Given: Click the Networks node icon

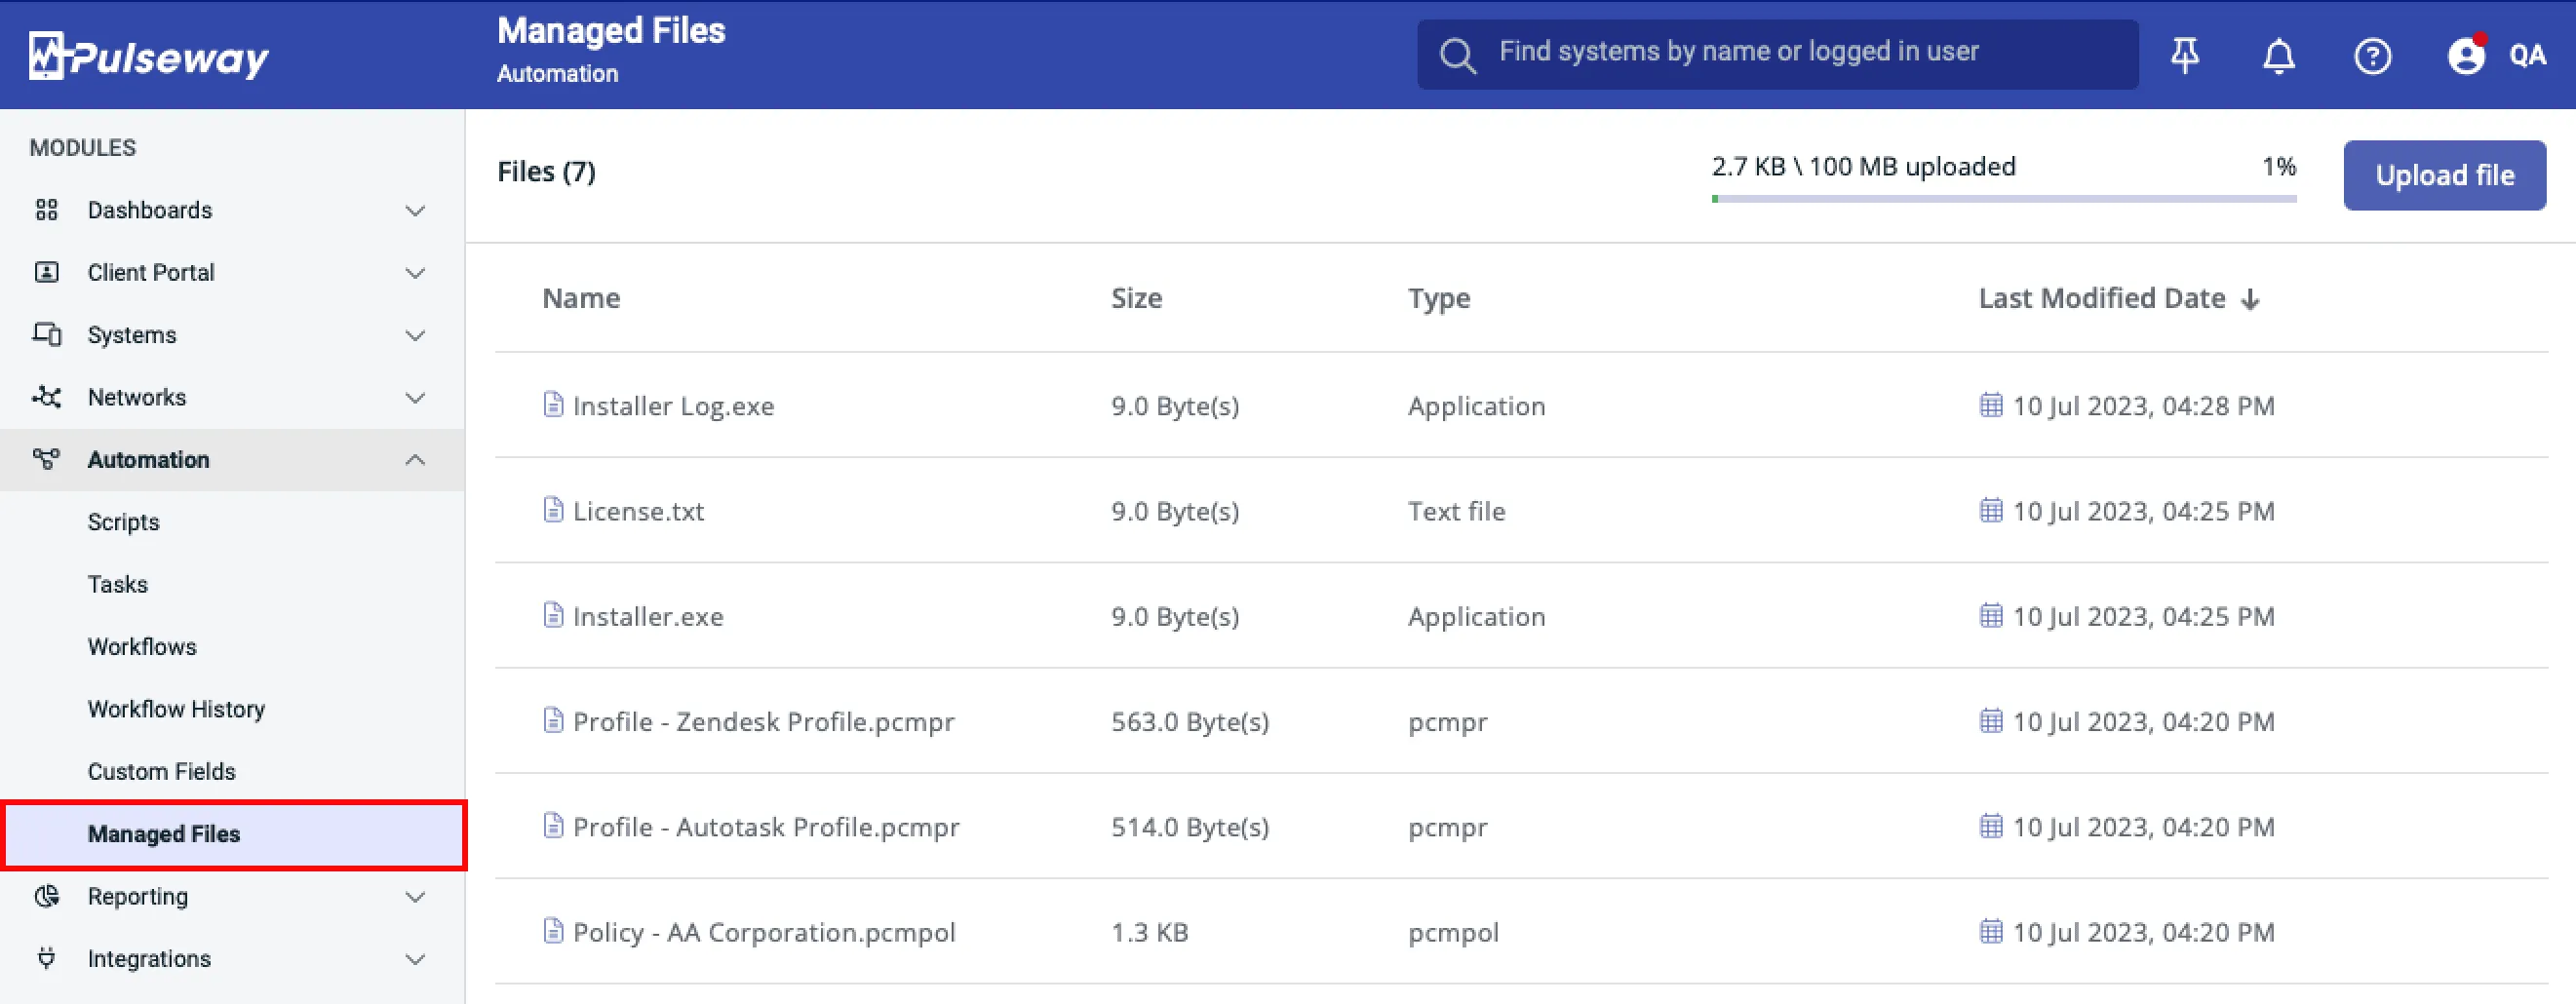Looking at the screenshot, I should point(46,397).
